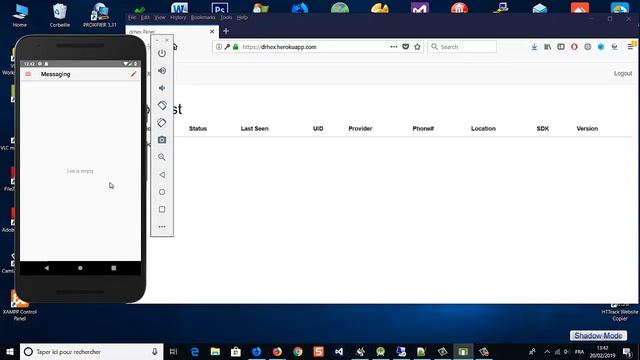Click the Provider column header
This screenshot has height=360, width=640.
point(360,129)
